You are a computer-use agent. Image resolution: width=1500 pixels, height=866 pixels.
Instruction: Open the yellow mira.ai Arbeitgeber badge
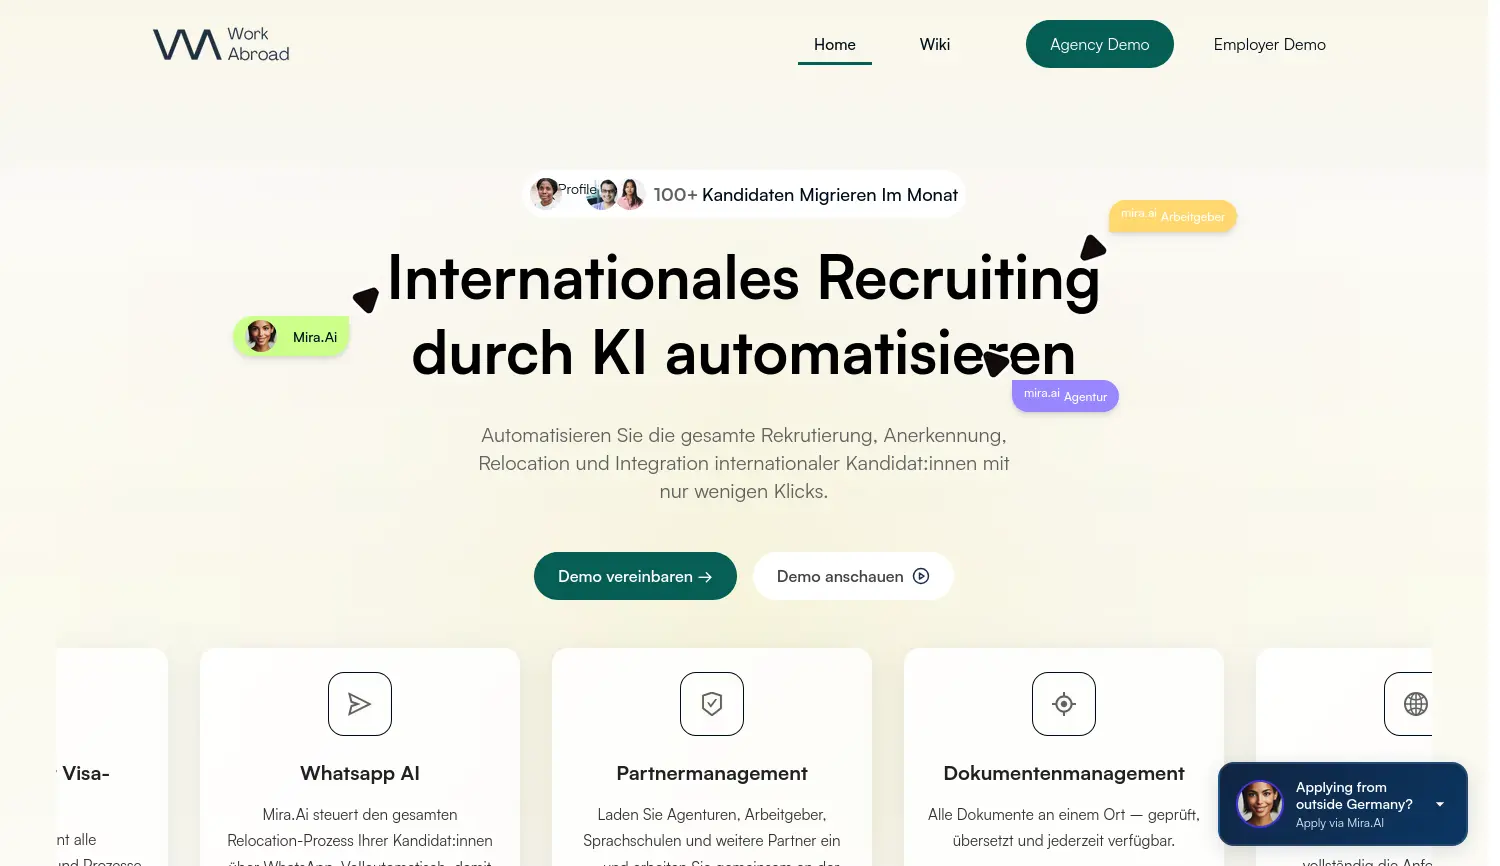[x=1172, y=216]
